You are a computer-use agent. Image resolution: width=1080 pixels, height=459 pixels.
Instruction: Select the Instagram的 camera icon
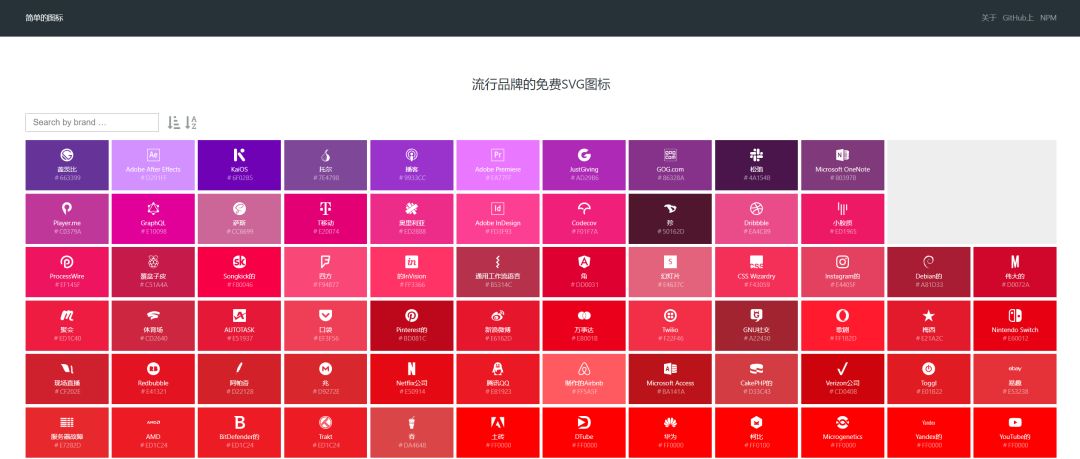(x=842, y=272)
